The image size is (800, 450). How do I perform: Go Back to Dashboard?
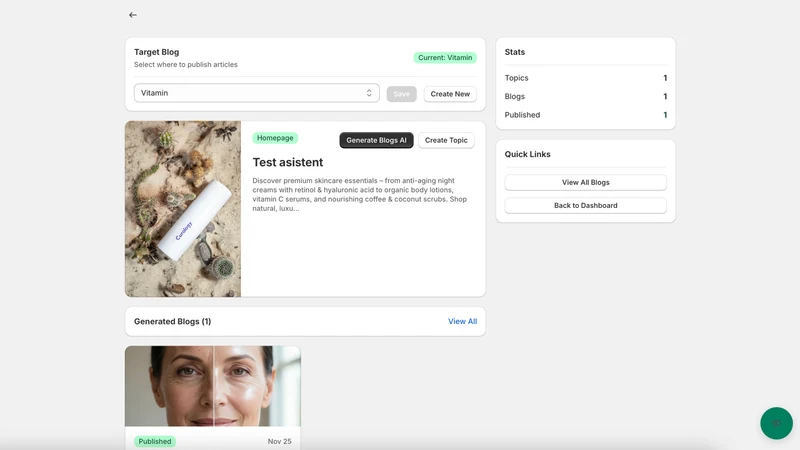click(586, 205)
